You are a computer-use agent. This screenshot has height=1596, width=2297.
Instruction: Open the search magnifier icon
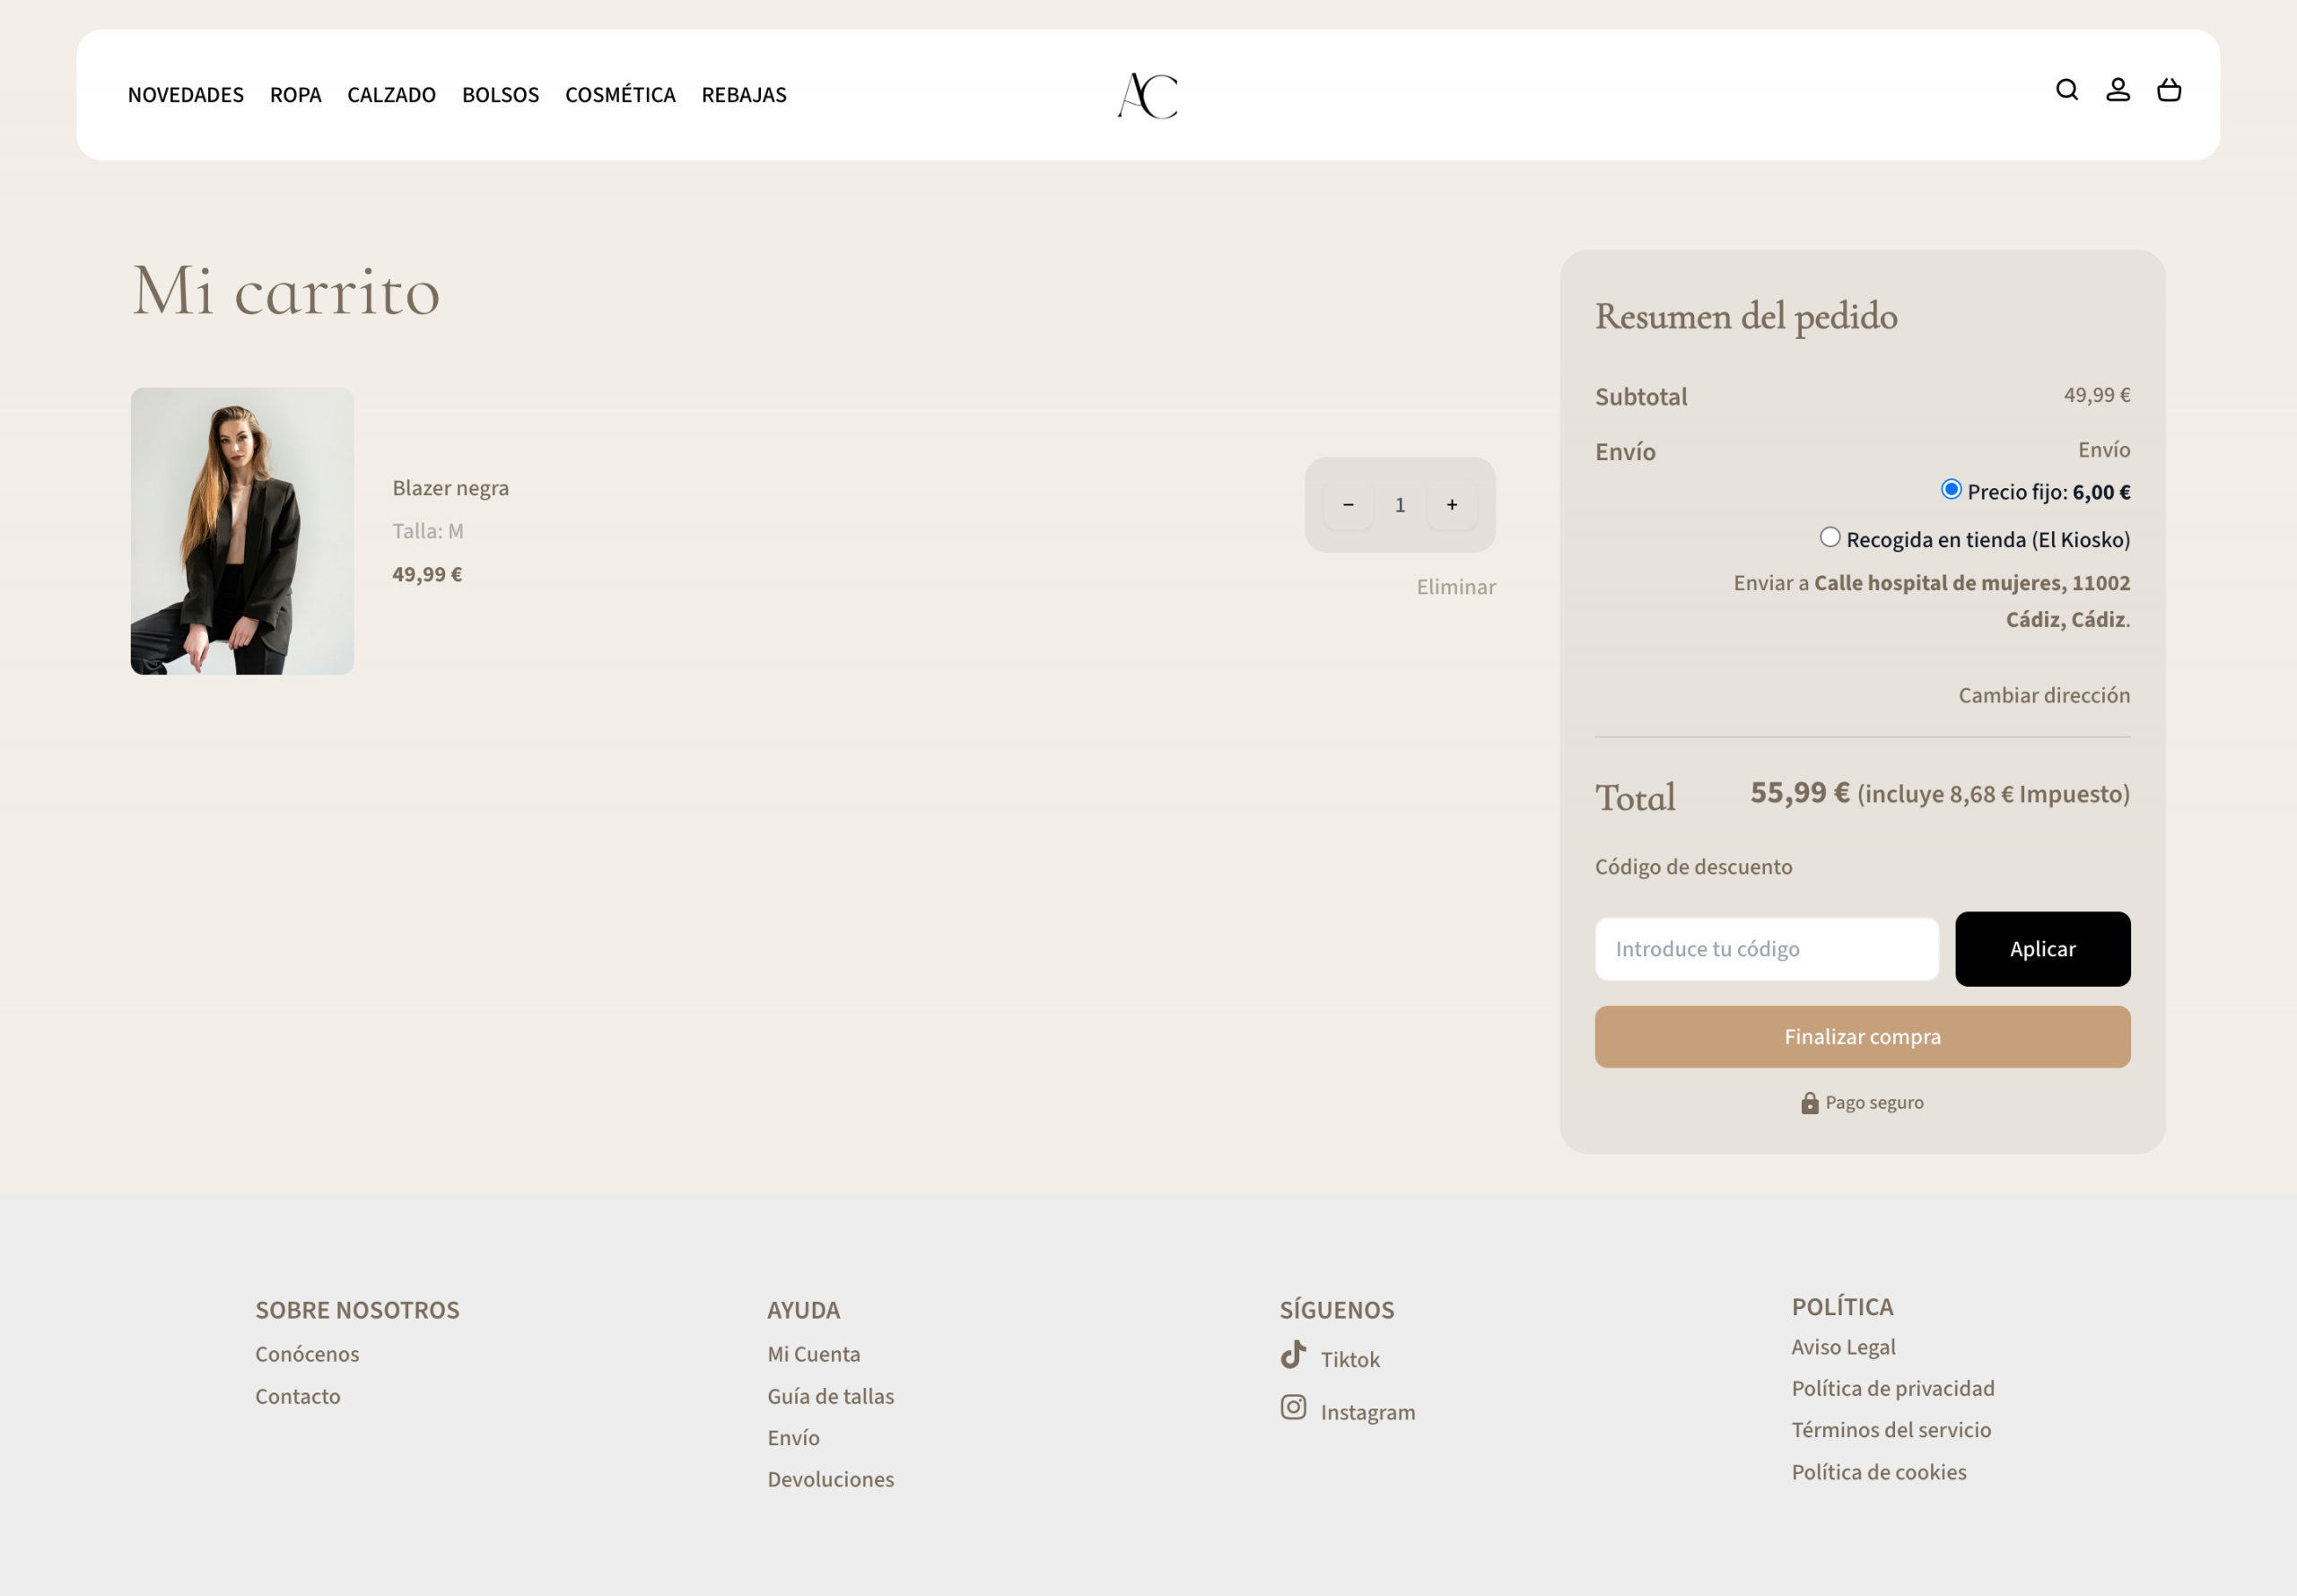tap(2066, 90)
